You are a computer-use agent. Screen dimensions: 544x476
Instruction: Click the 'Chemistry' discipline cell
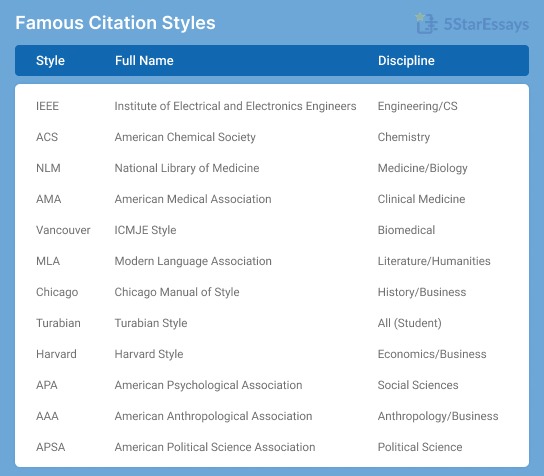403,137
